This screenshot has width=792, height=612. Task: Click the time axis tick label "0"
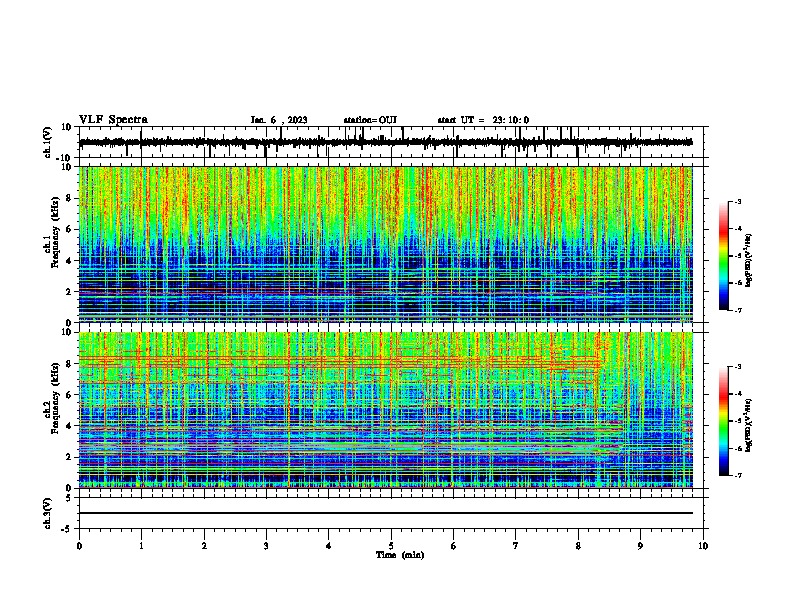[79, 546]
